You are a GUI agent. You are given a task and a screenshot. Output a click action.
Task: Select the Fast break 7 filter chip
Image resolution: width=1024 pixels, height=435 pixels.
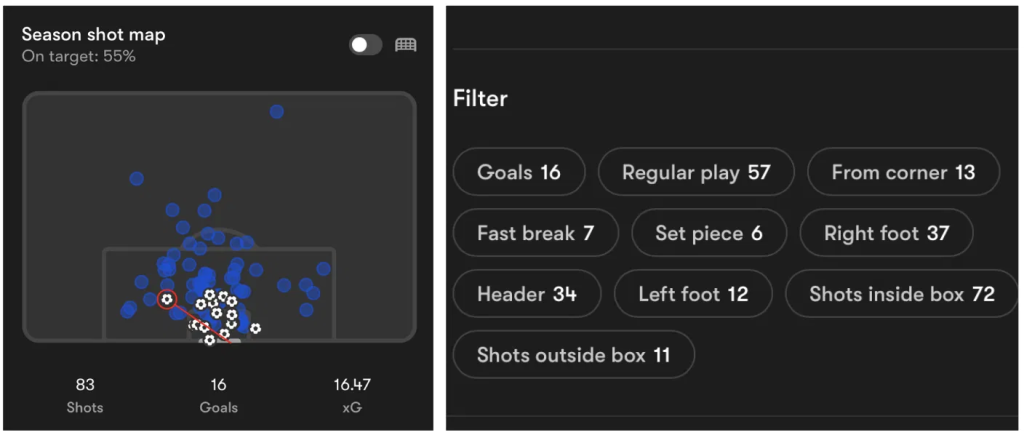coord(534,233)
